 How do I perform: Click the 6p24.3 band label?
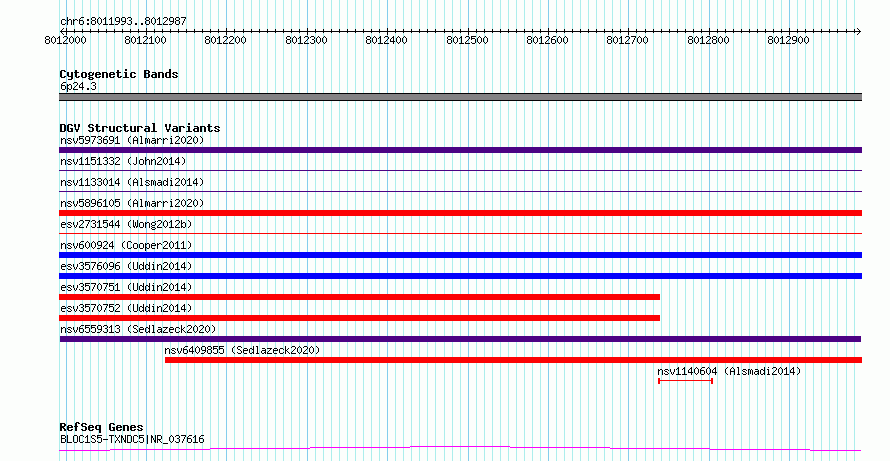(x=78, y=87)
